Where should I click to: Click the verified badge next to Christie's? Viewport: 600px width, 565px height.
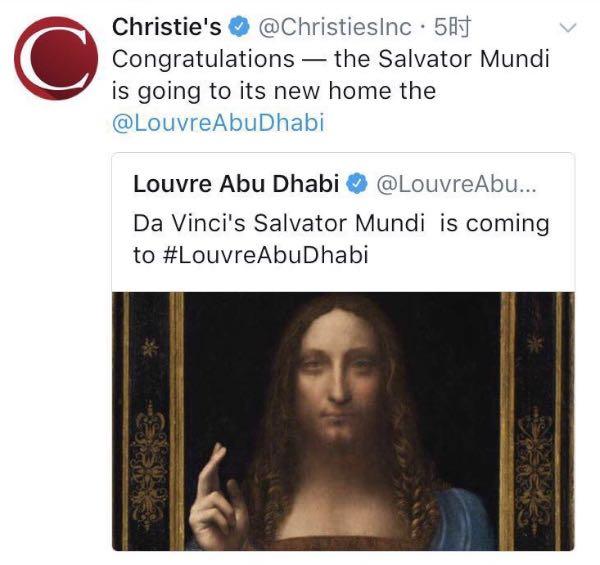click(x=241, y=27)
